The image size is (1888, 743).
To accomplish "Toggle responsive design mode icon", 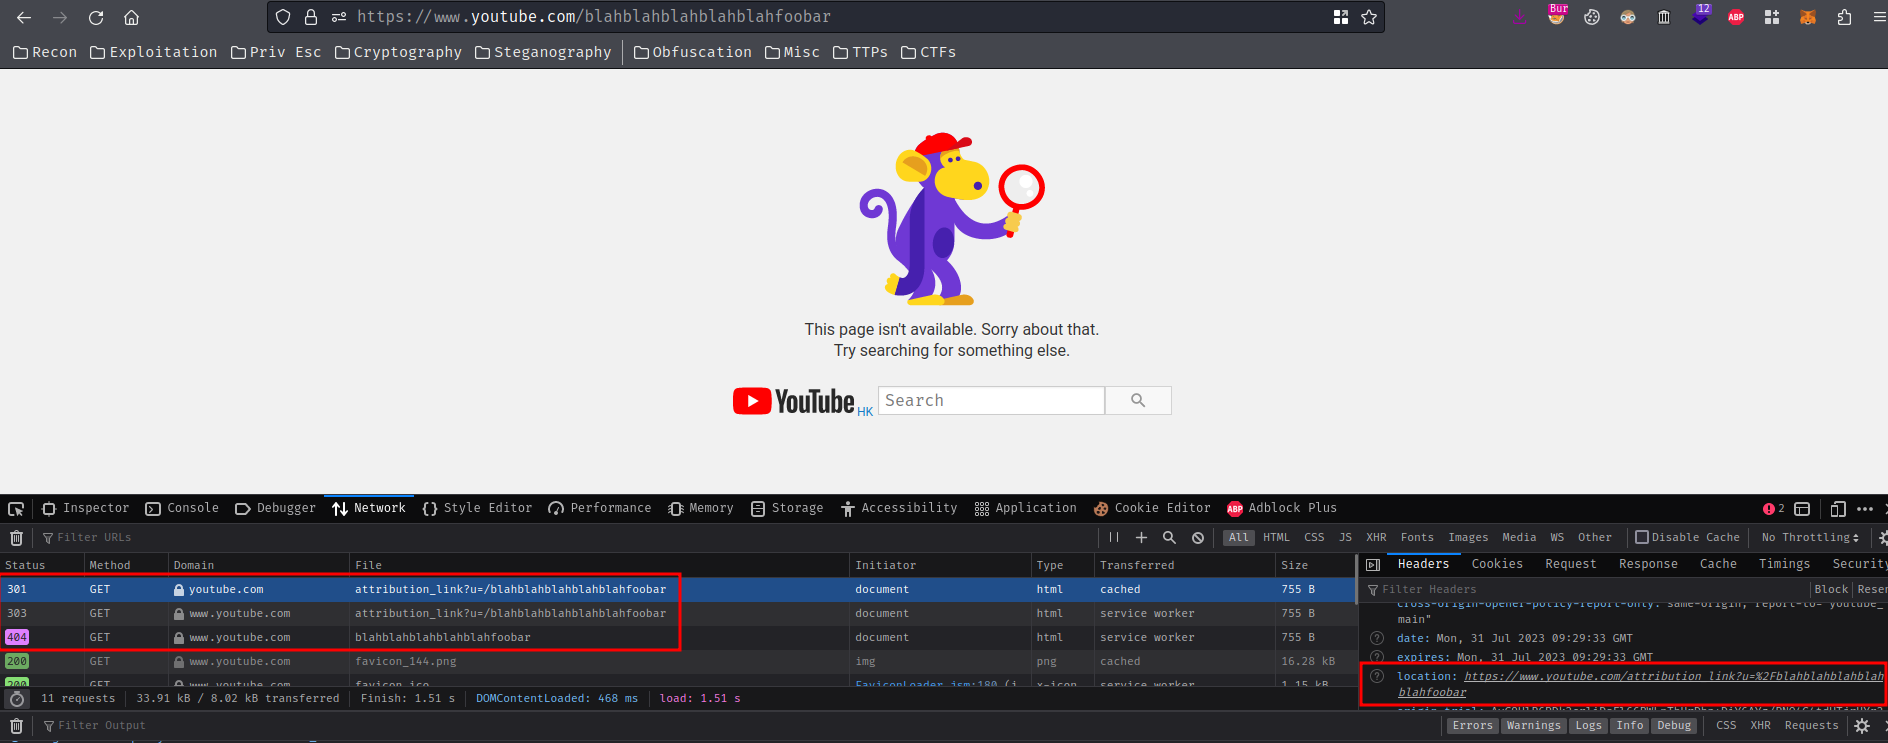I will pyautogui.click(x=1838, y=509).
